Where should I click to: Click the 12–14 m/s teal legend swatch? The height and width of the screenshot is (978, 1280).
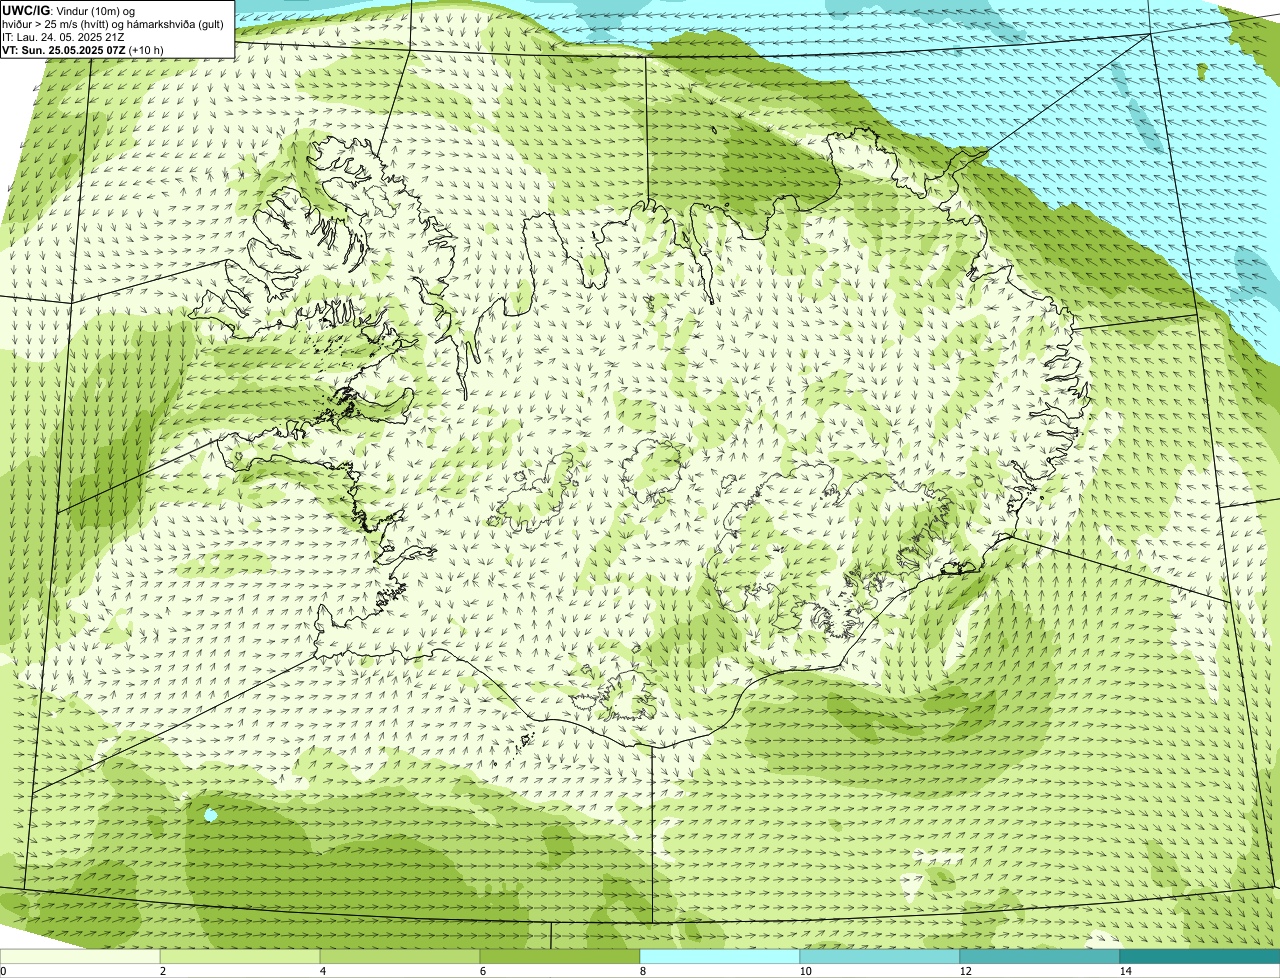point(1040,956)
